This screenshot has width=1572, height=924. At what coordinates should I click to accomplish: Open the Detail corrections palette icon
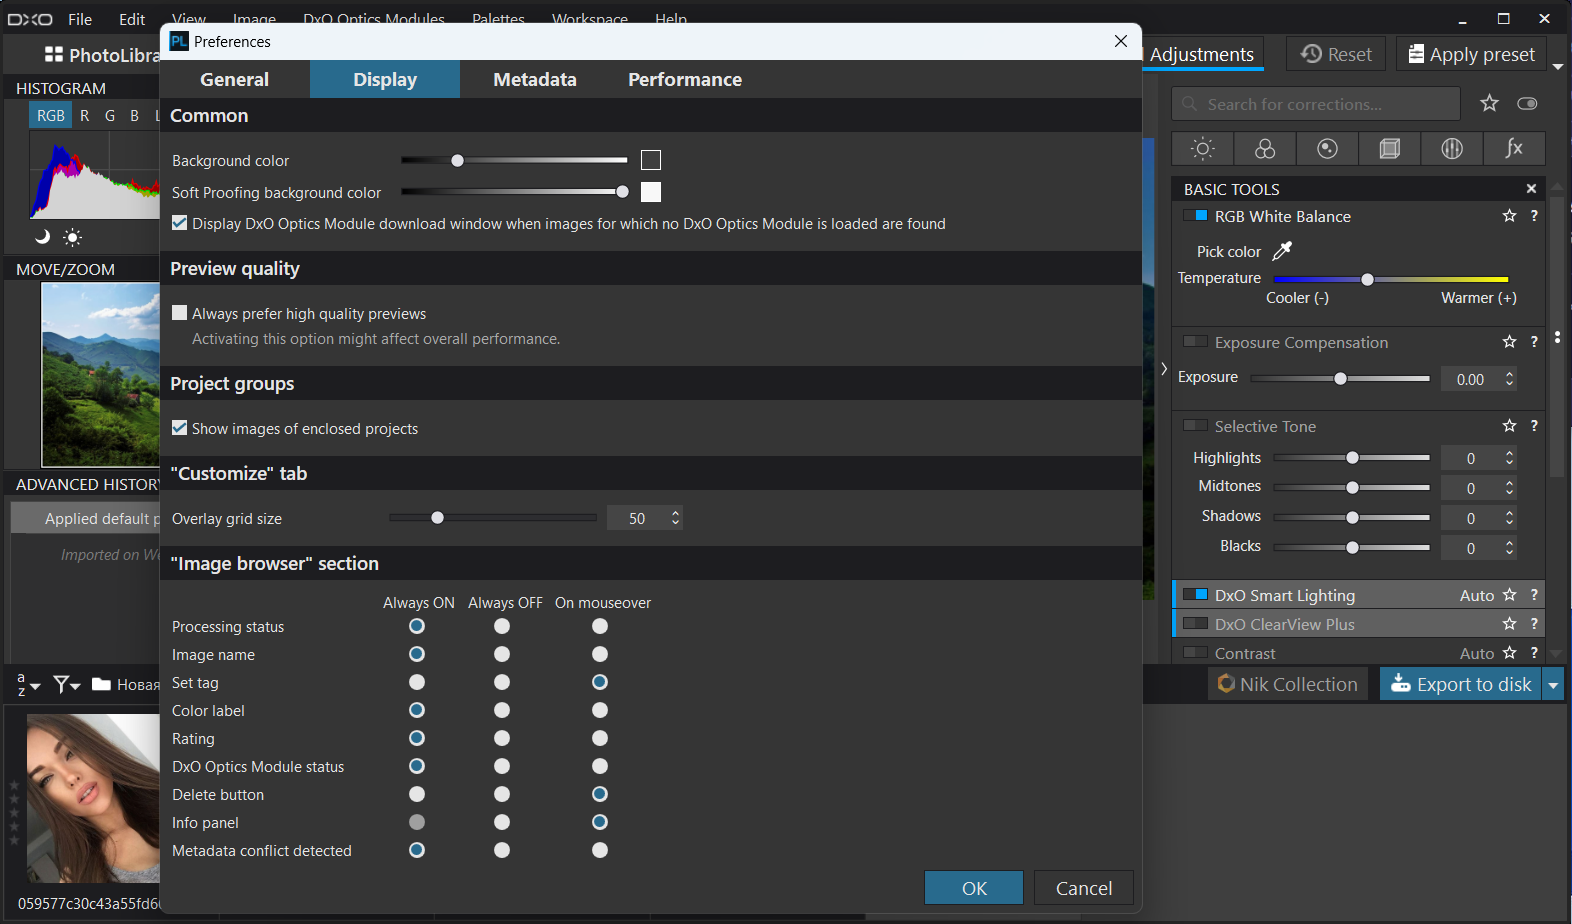1327,148
